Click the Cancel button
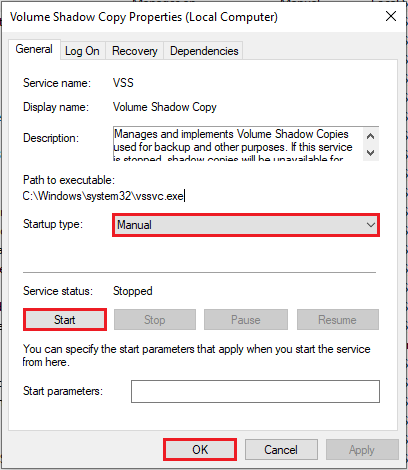 click(x=281, y=450)
